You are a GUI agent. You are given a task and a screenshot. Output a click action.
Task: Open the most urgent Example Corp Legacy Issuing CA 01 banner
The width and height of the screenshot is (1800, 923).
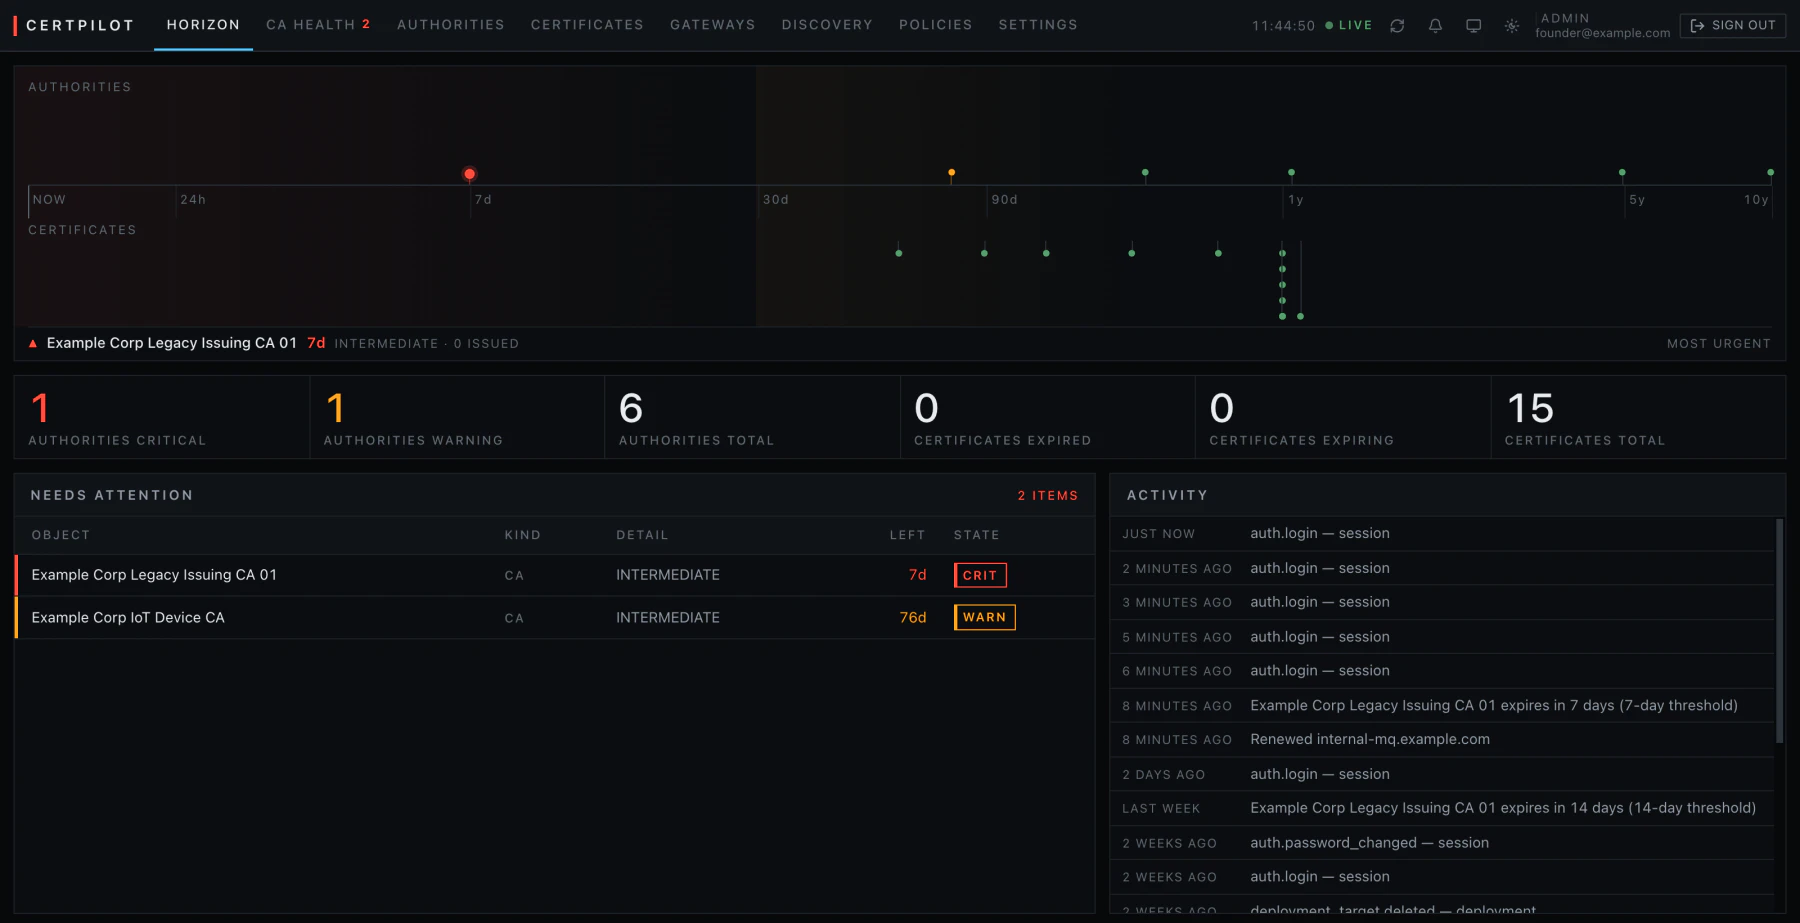900,343
